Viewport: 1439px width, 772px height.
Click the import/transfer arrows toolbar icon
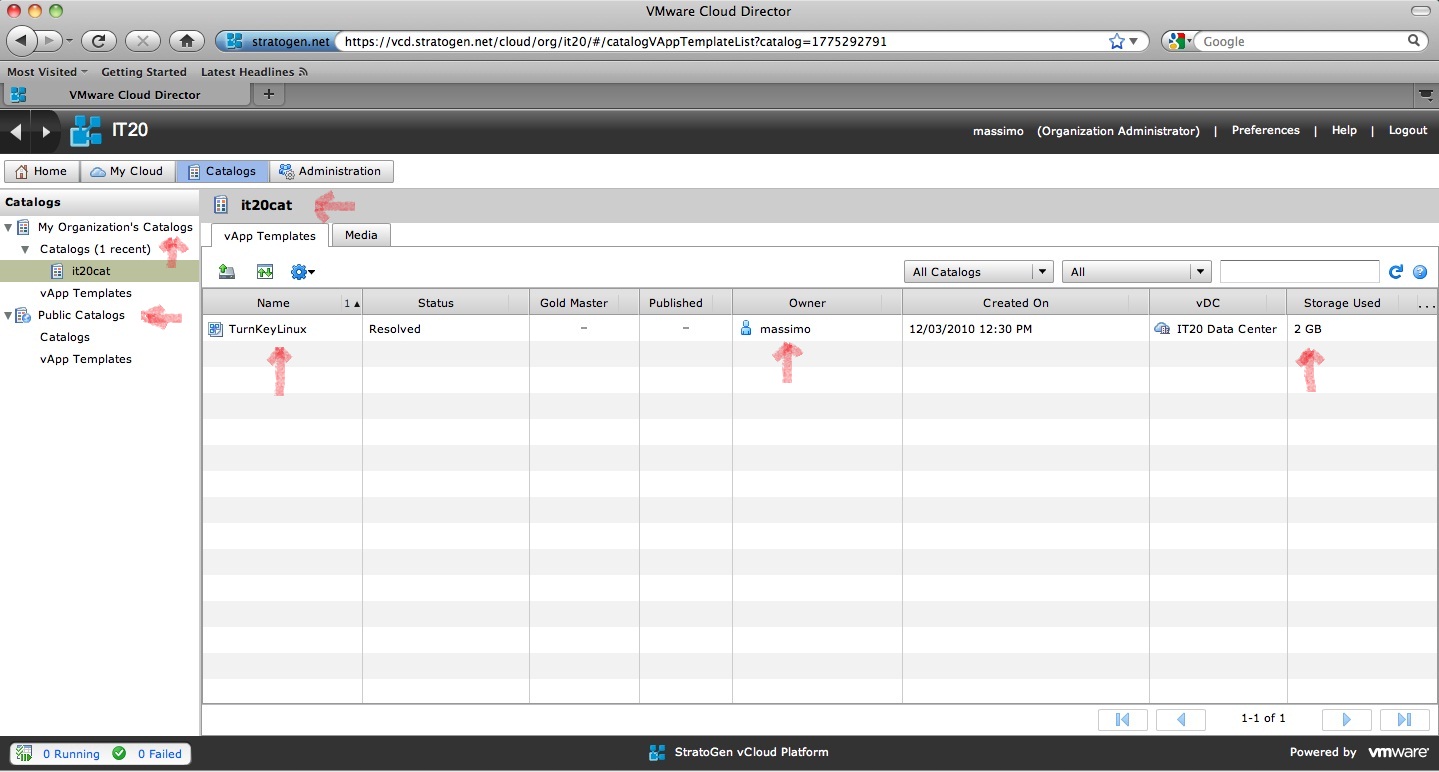point(264,272)
